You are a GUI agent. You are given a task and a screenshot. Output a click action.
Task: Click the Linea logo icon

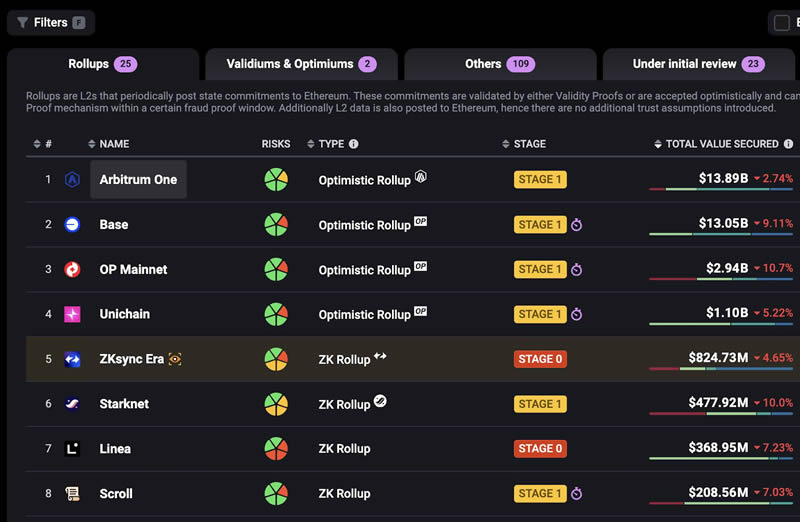[72, 449]
